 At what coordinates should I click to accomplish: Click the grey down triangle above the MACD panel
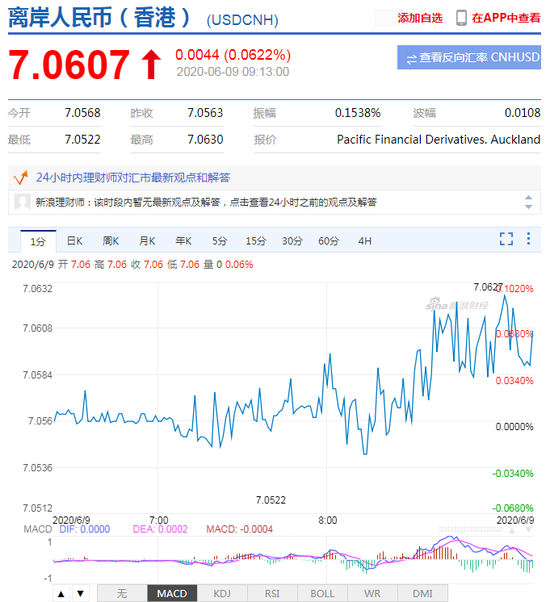pos(529,530)
